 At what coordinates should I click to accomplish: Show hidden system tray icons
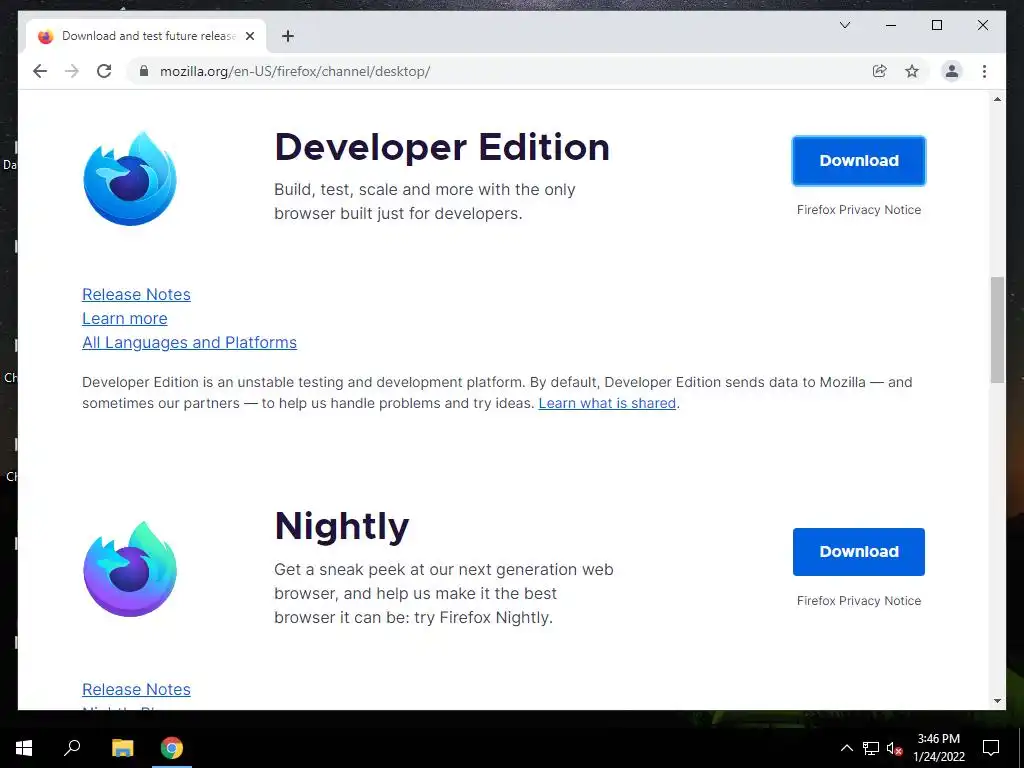tap(846, 748)
